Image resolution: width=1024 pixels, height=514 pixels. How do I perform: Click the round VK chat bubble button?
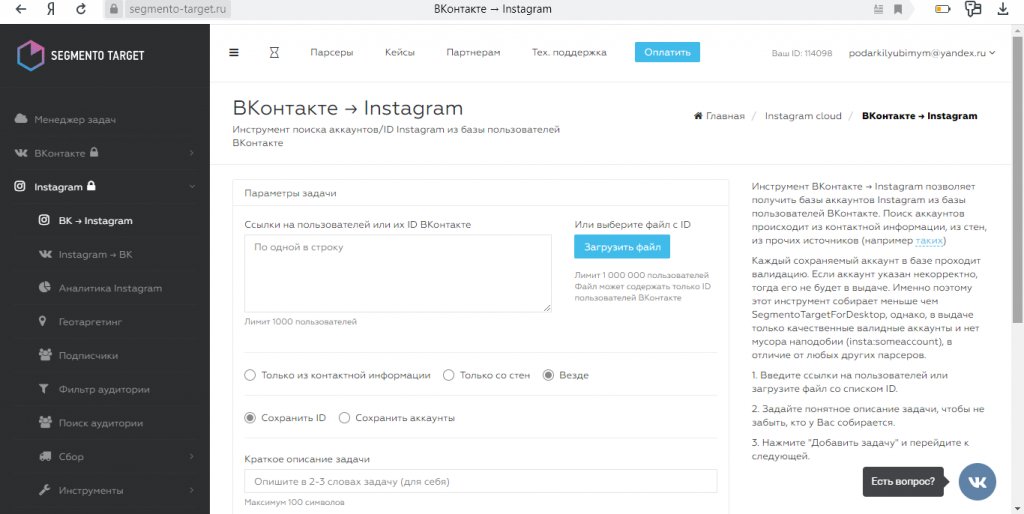point(977,482)
